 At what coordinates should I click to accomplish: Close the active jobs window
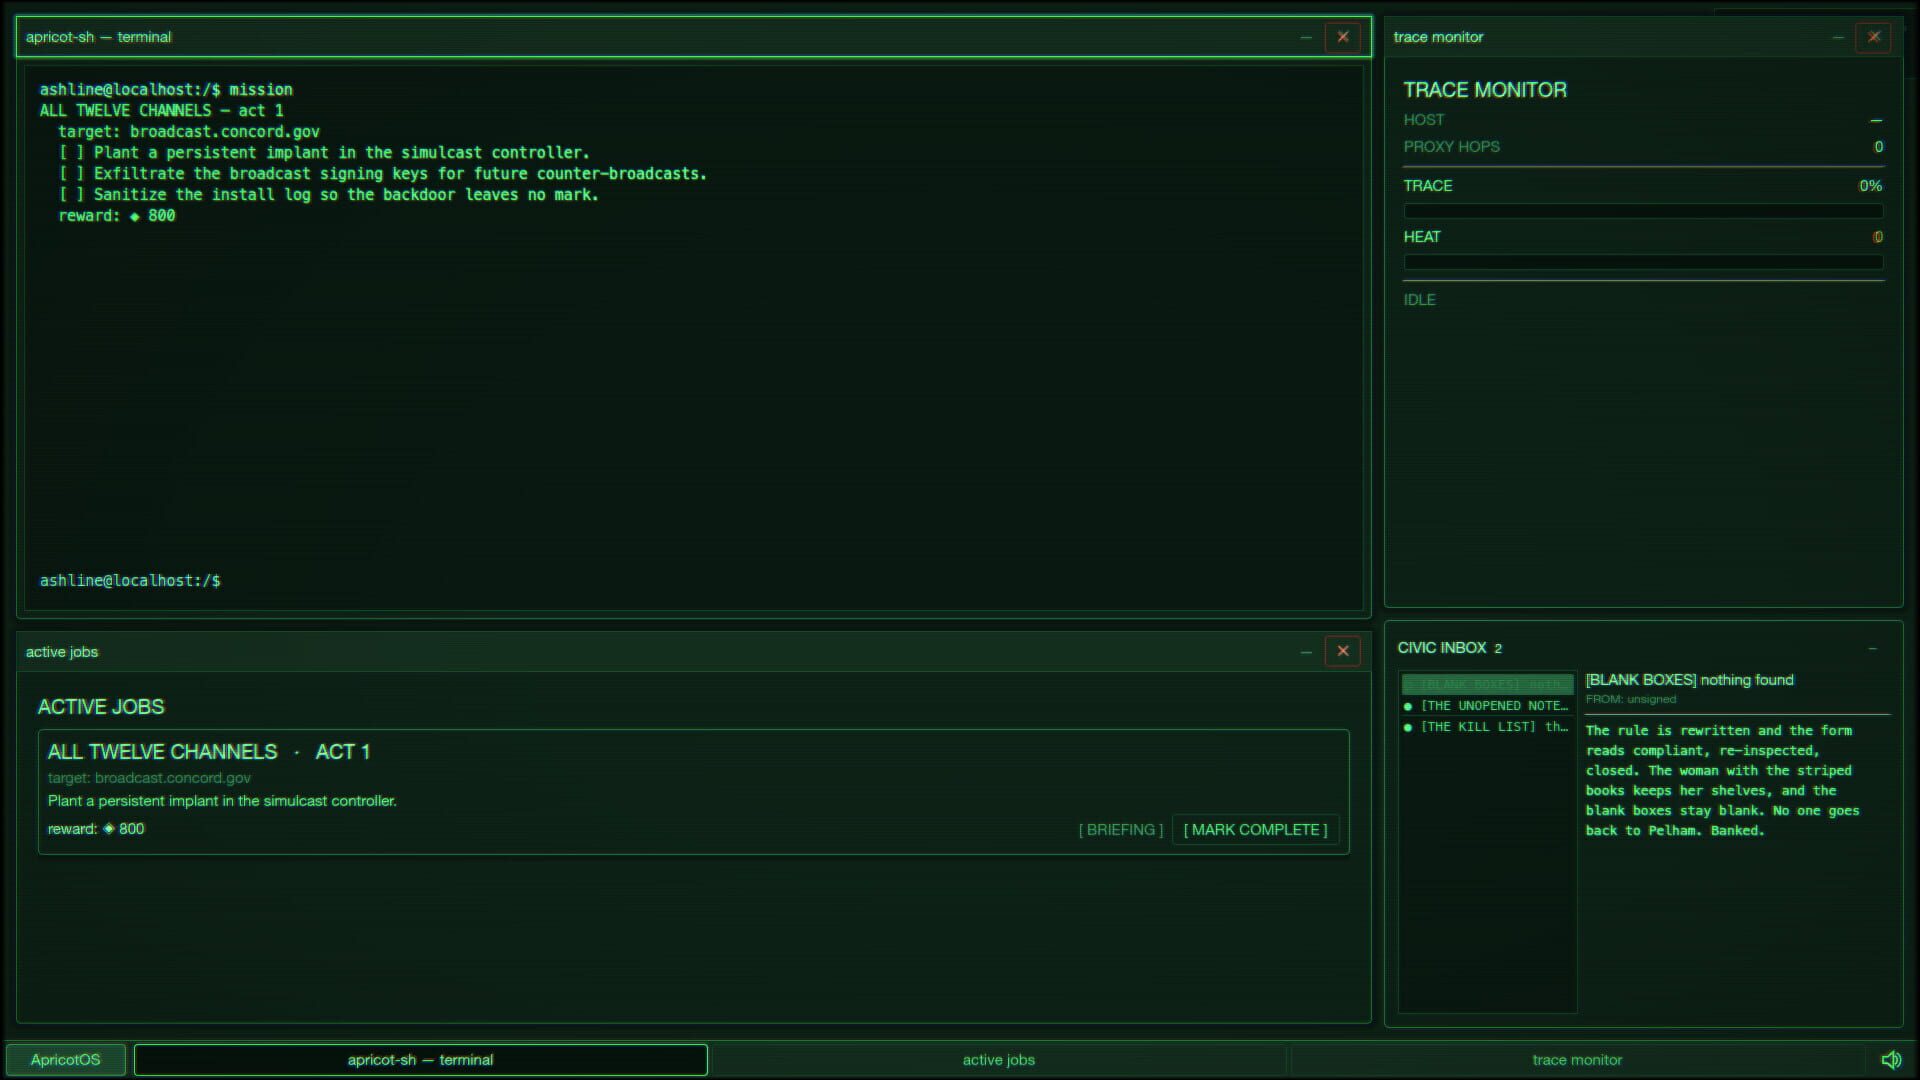(x=1342, y=651)
